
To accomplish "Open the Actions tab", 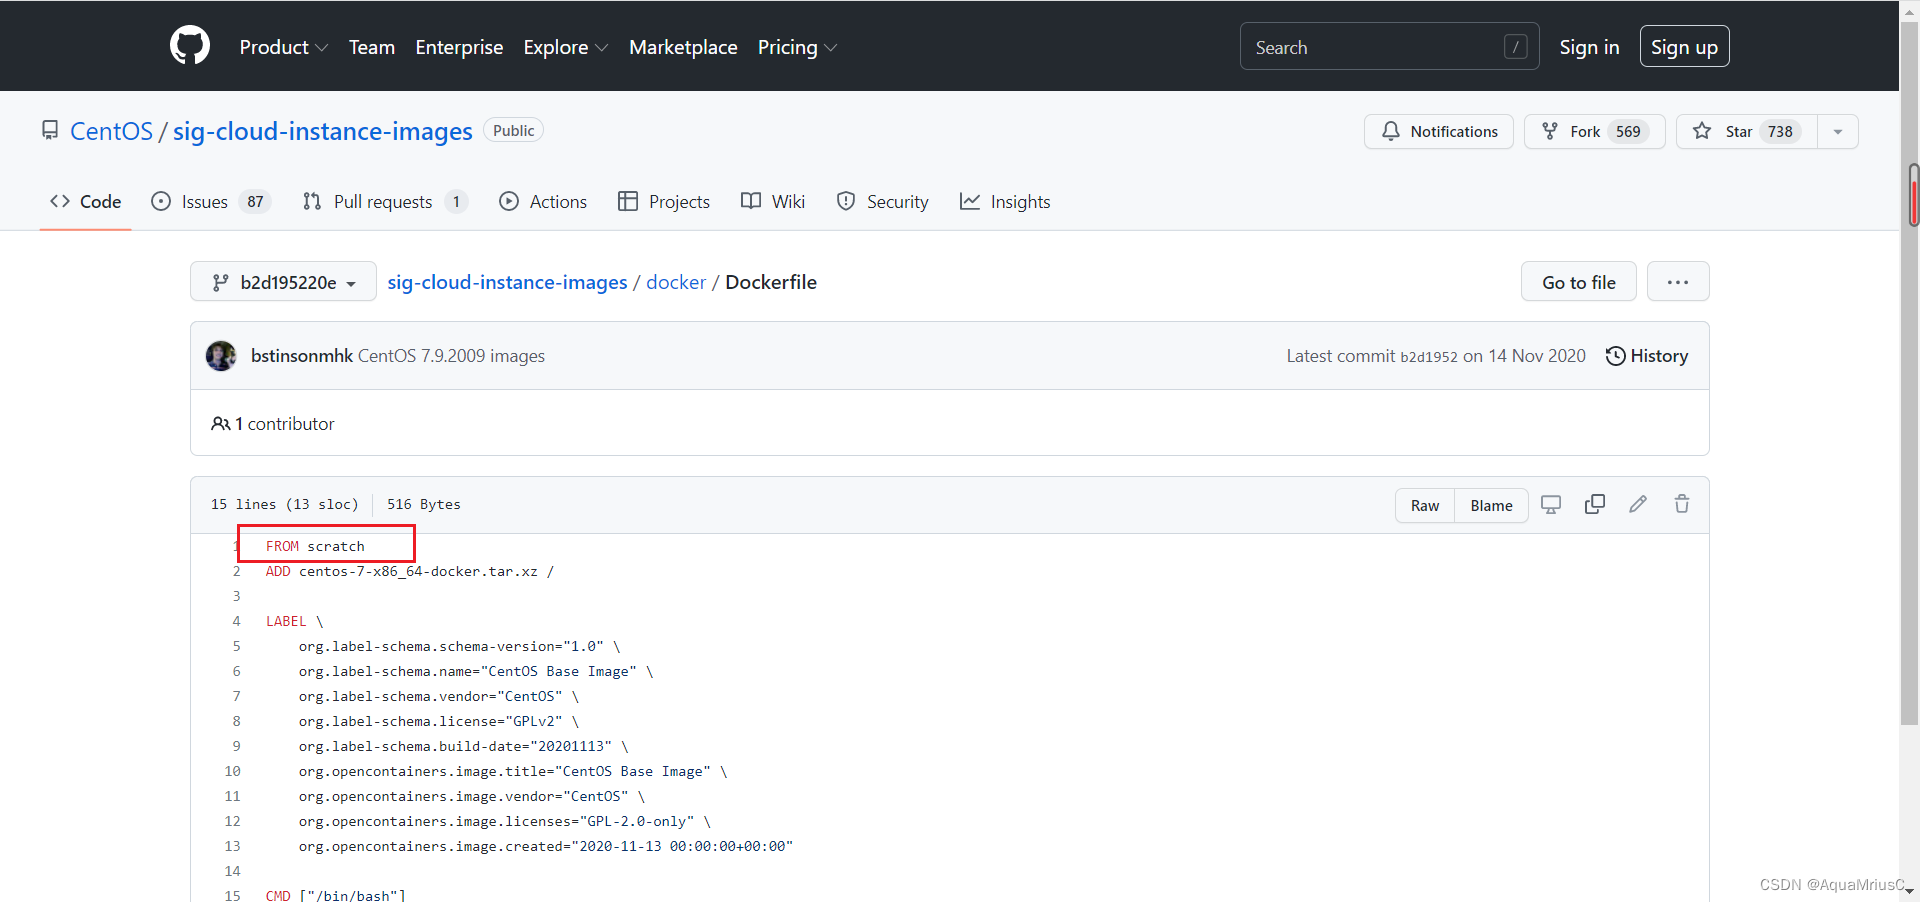I will 543,201.
